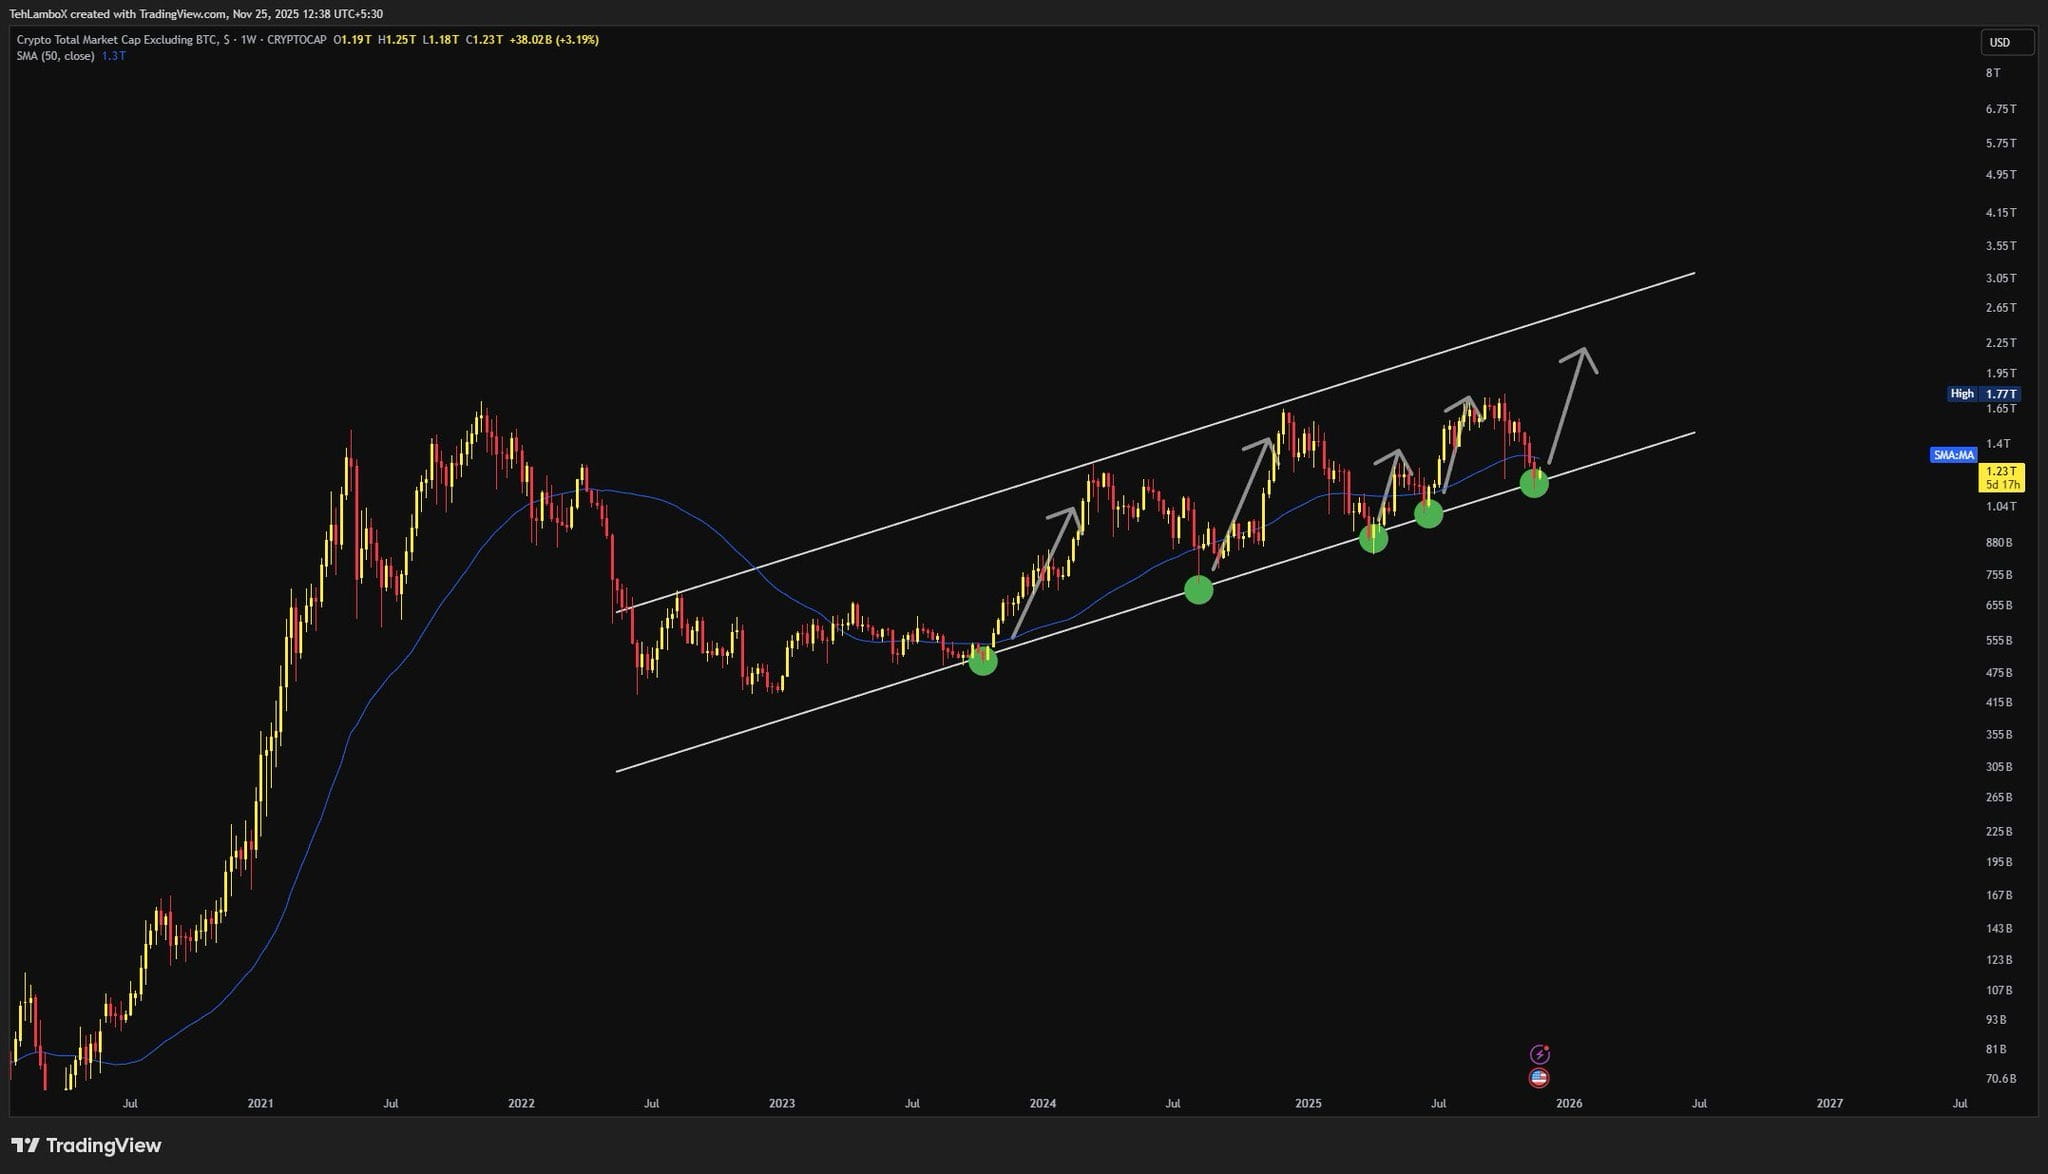Click the 2021 label on time axis

(260, 1104)
